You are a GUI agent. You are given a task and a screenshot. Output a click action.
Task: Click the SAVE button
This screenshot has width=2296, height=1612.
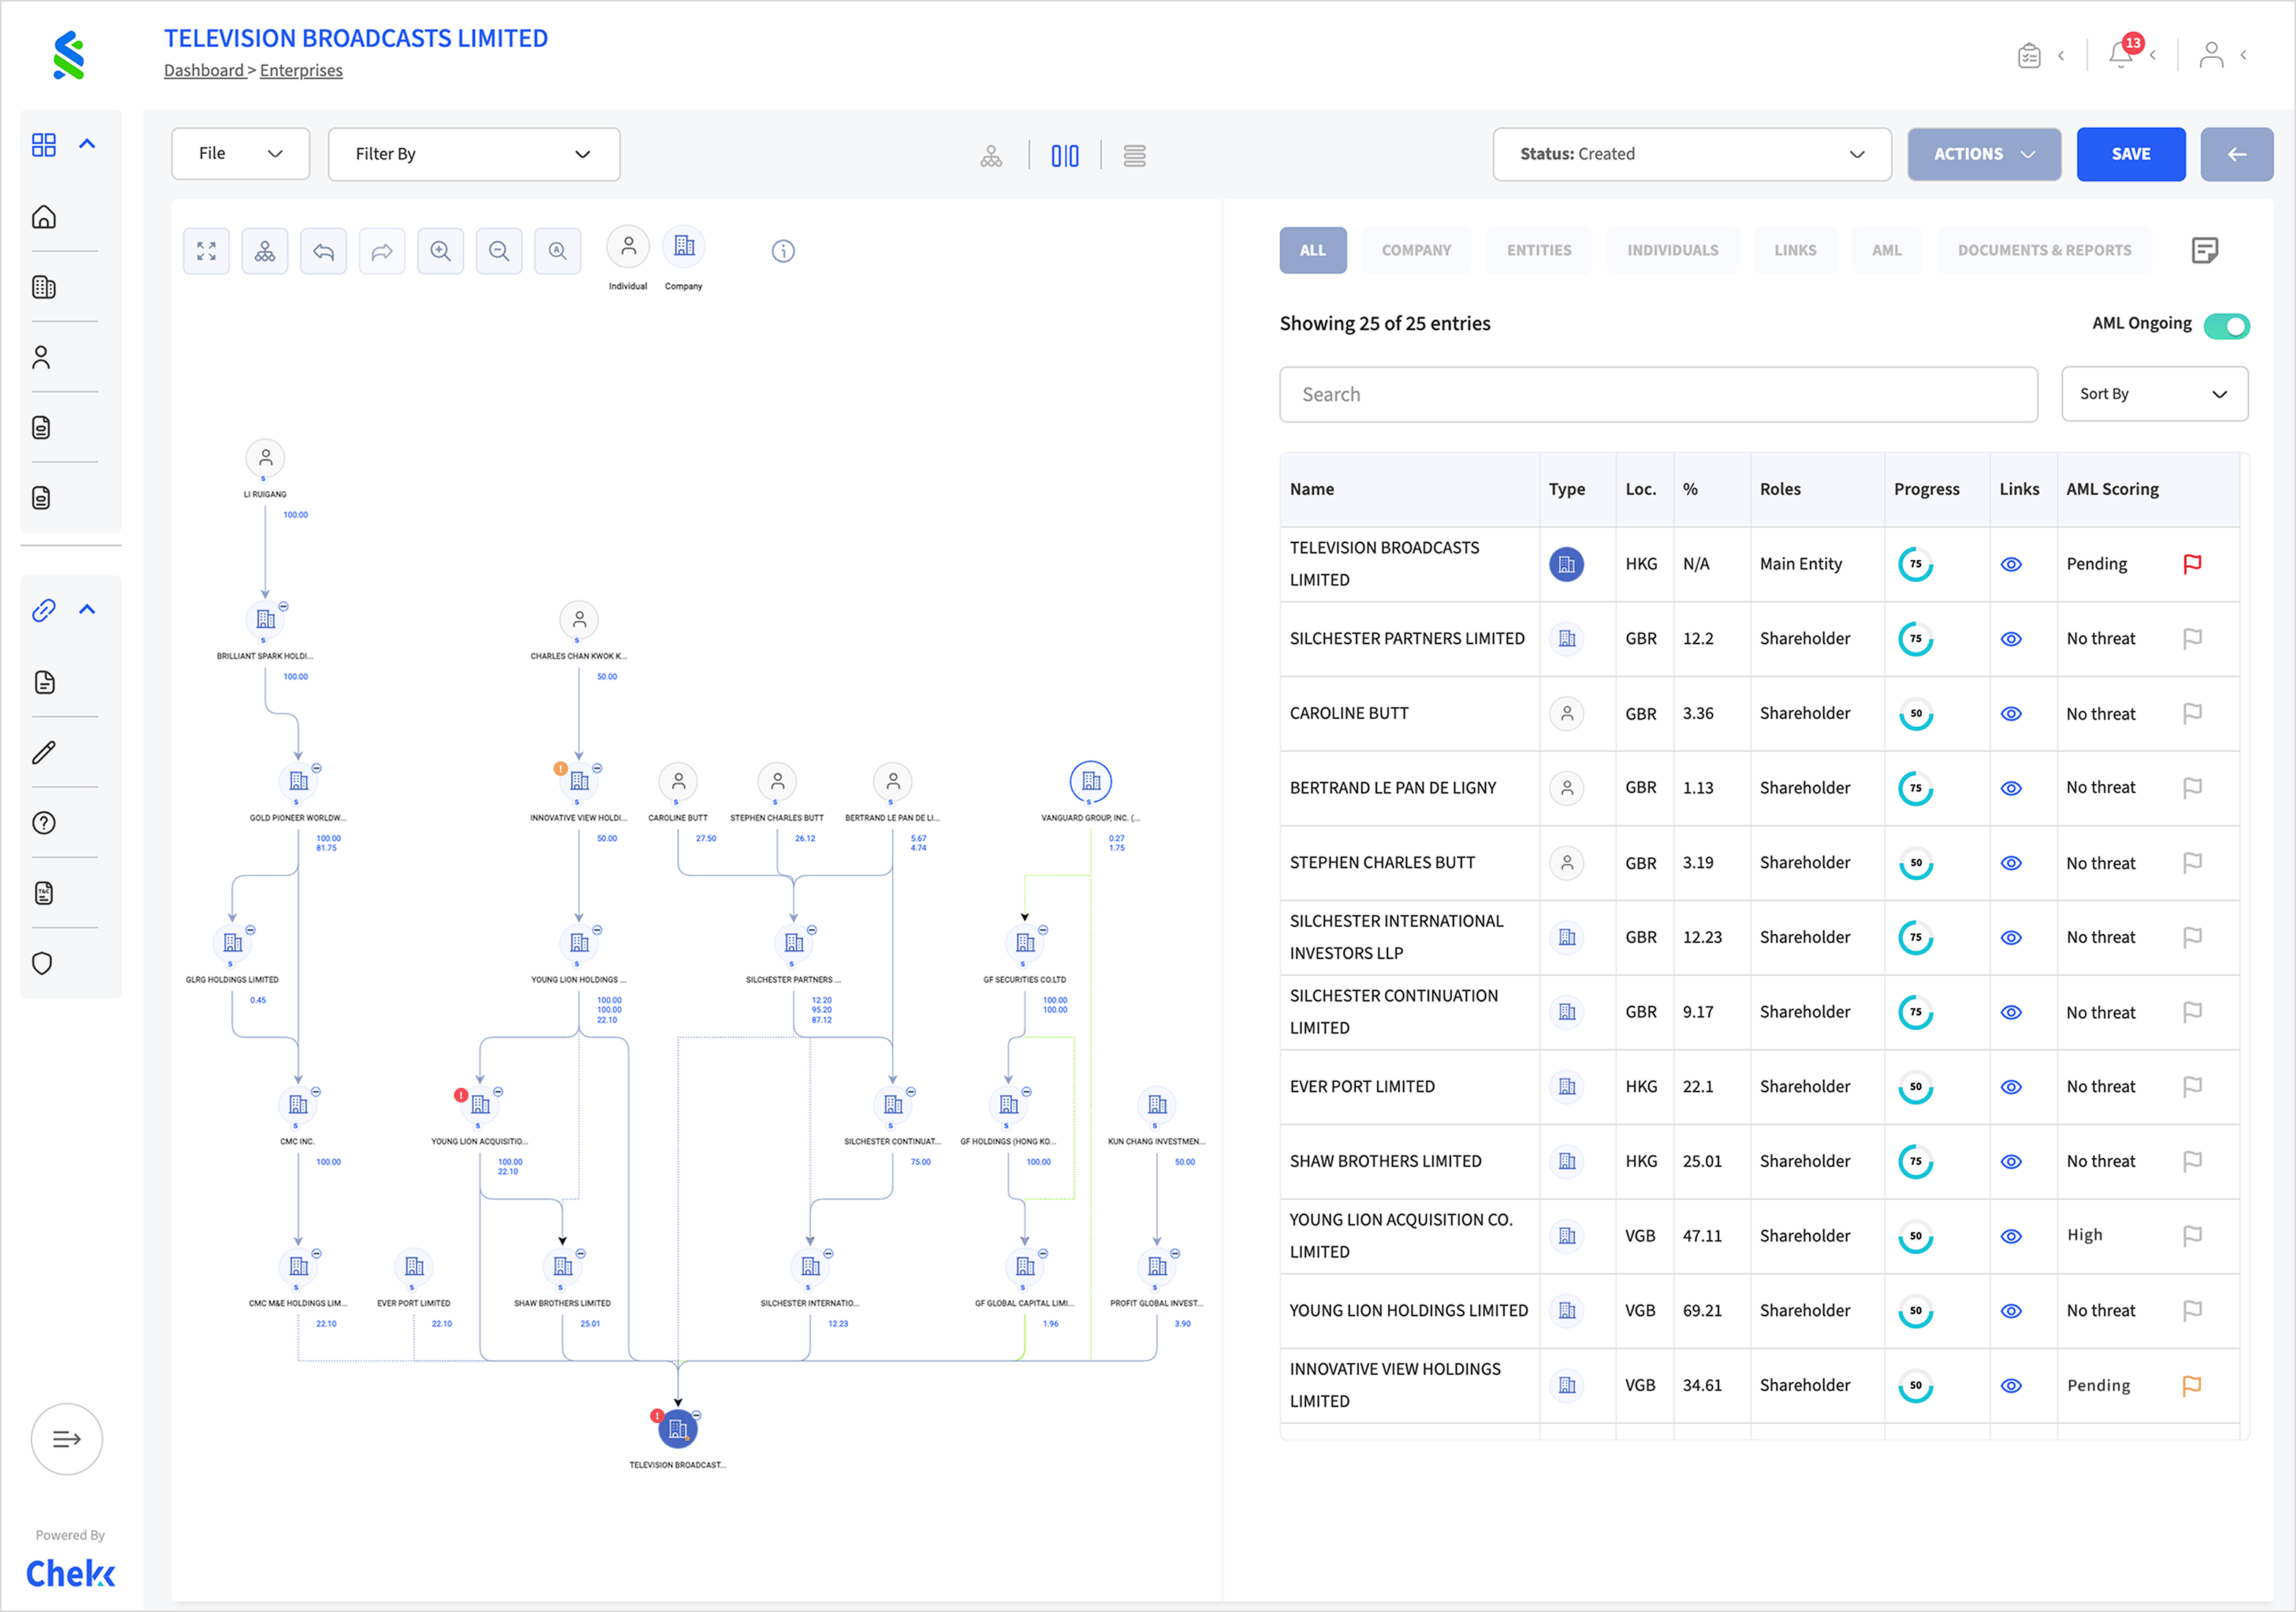pyautogui.click(x=2131, y=154)
